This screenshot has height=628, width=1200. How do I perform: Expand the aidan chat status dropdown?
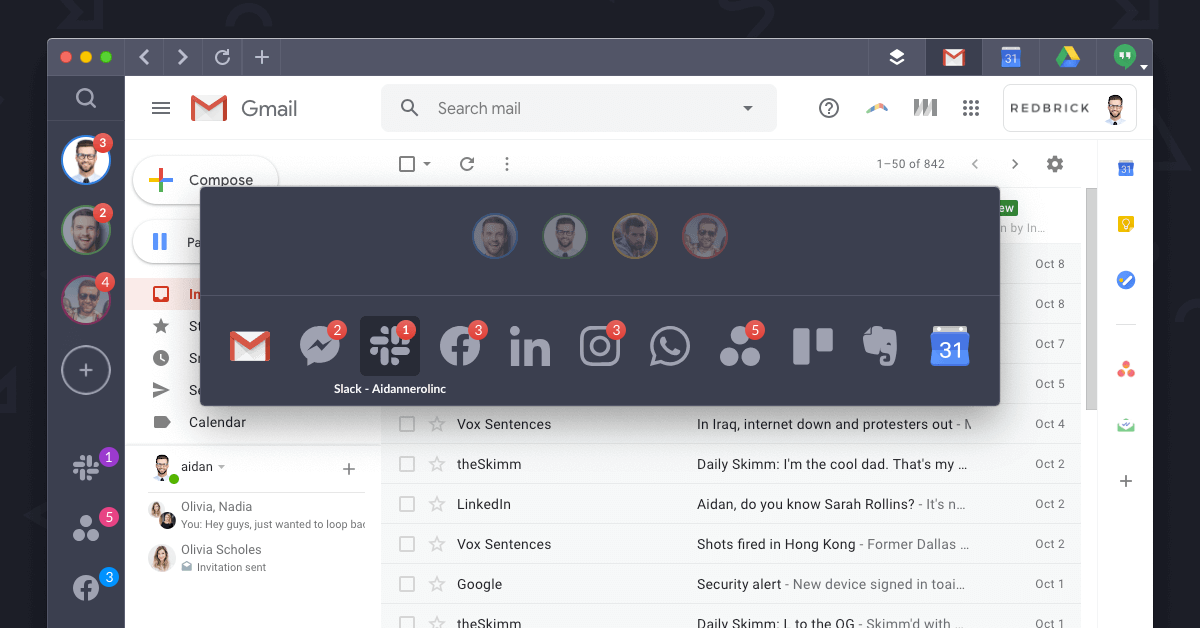tap(222, 467)
